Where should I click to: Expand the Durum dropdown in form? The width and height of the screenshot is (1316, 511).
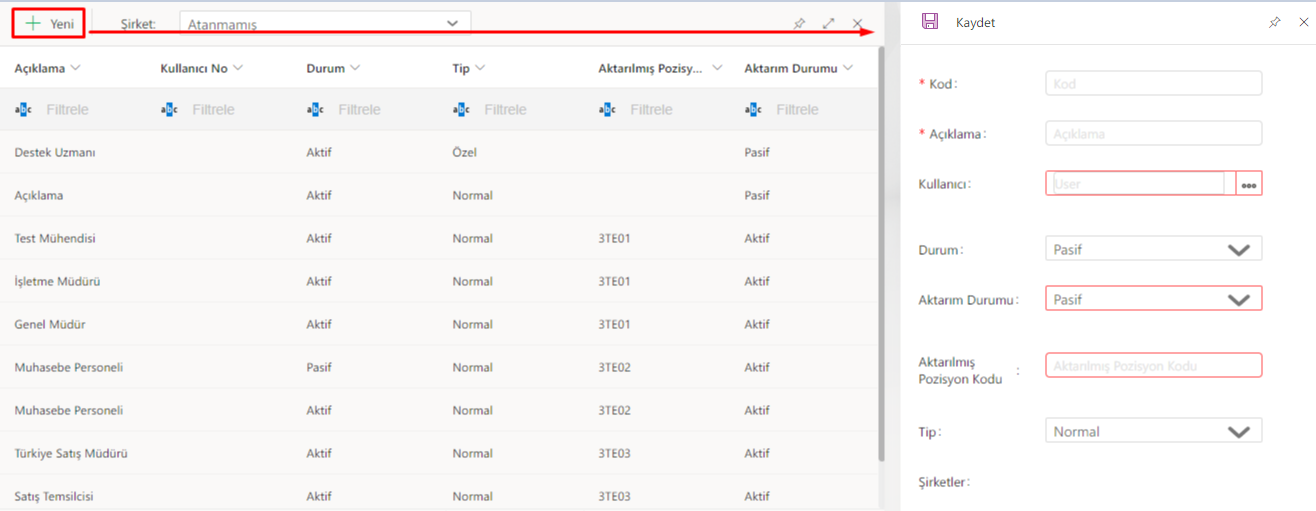tap(1238, 250)
